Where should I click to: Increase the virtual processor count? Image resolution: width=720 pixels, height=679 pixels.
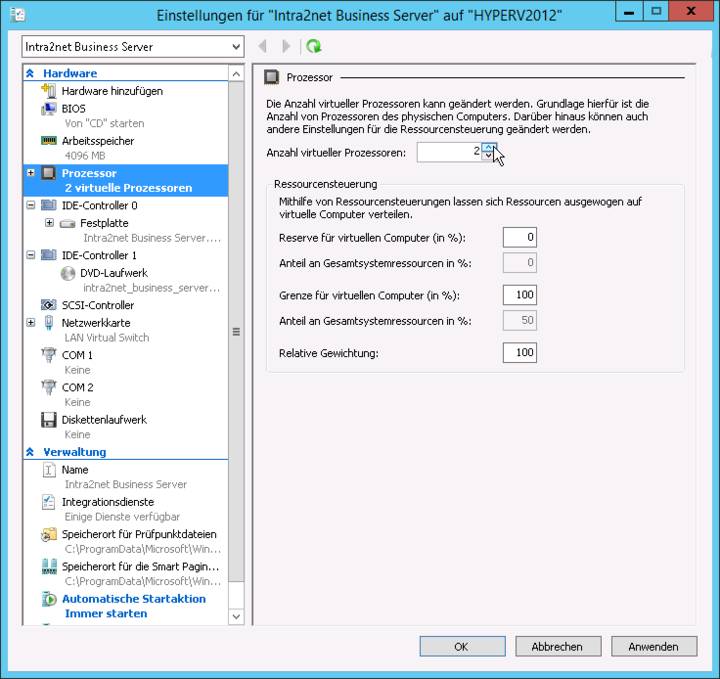488,147
